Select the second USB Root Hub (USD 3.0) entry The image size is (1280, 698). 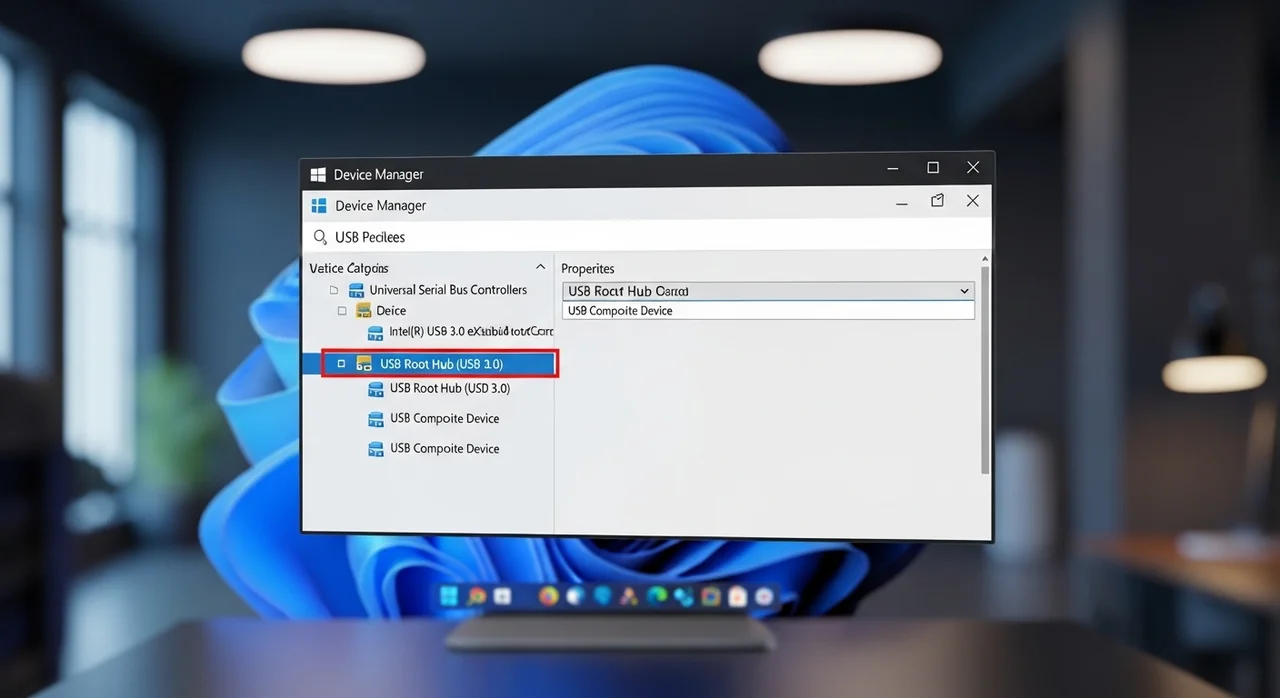point(450,388)
